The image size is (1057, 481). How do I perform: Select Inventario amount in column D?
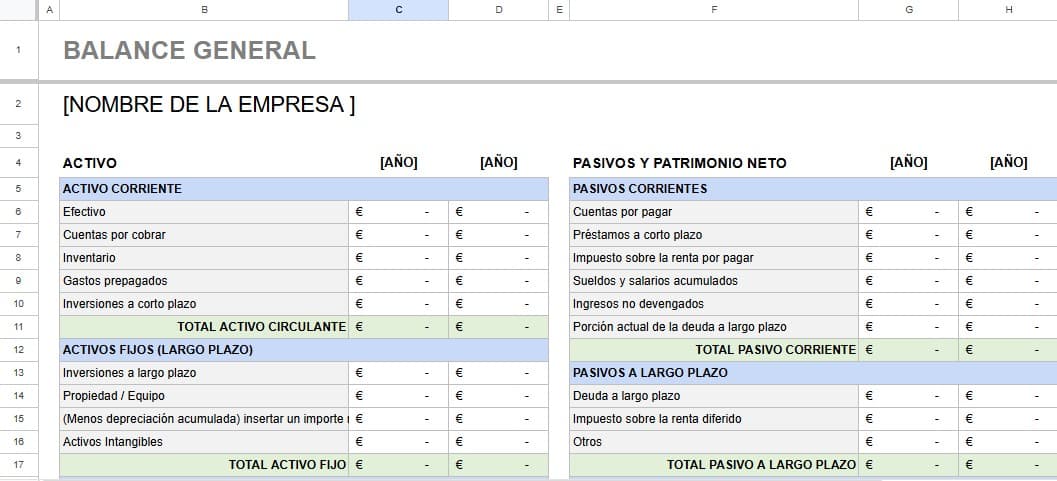tap(498, 257)
